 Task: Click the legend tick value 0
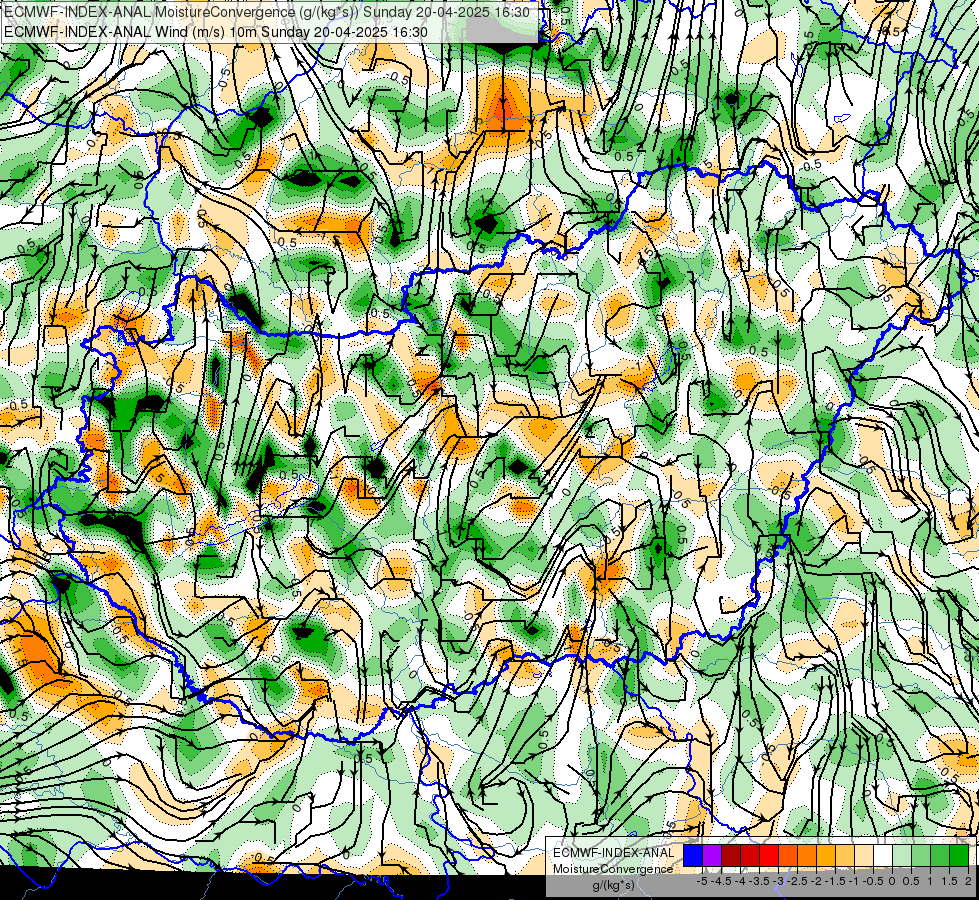pyautogui.click(x=892, y=881)
